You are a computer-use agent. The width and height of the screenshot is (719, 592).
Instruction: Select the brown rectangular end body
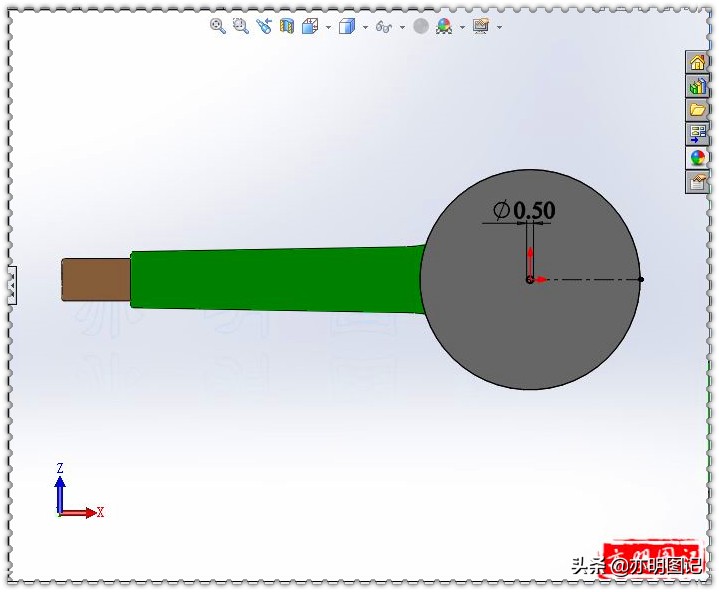point(96,280)
